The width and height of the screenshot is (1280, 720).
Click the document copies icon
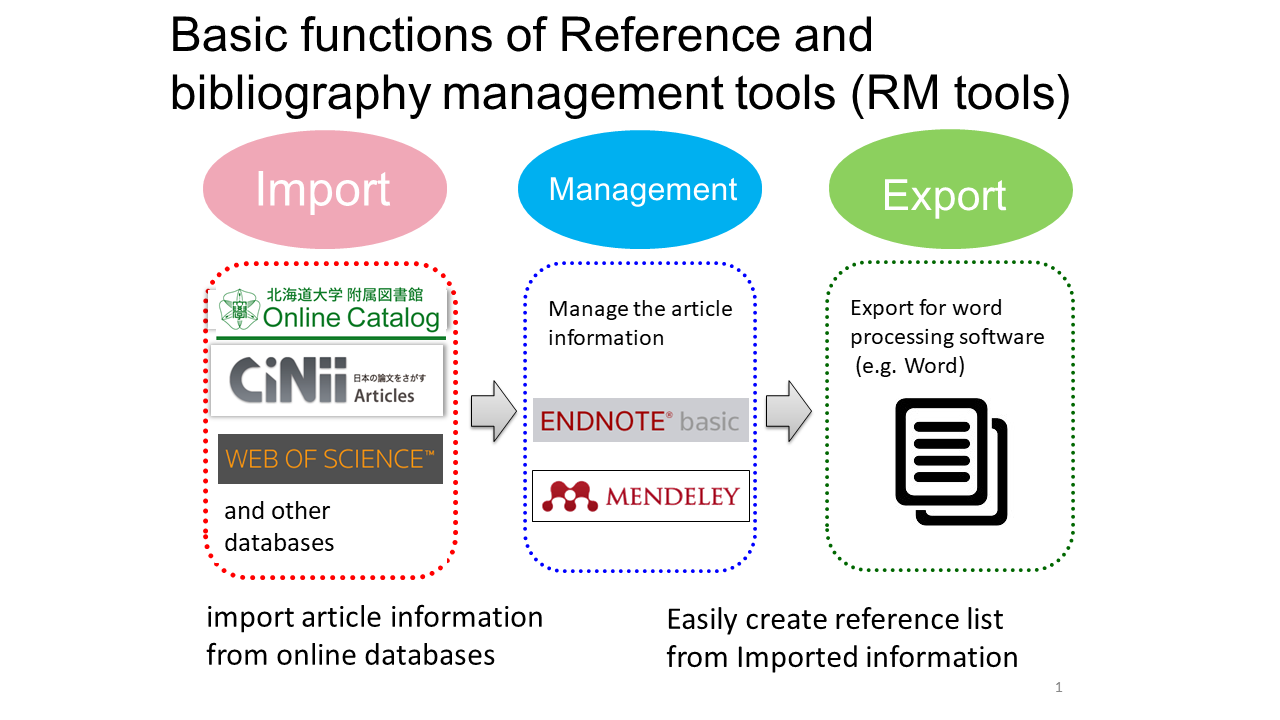click(x=950, y=461)
